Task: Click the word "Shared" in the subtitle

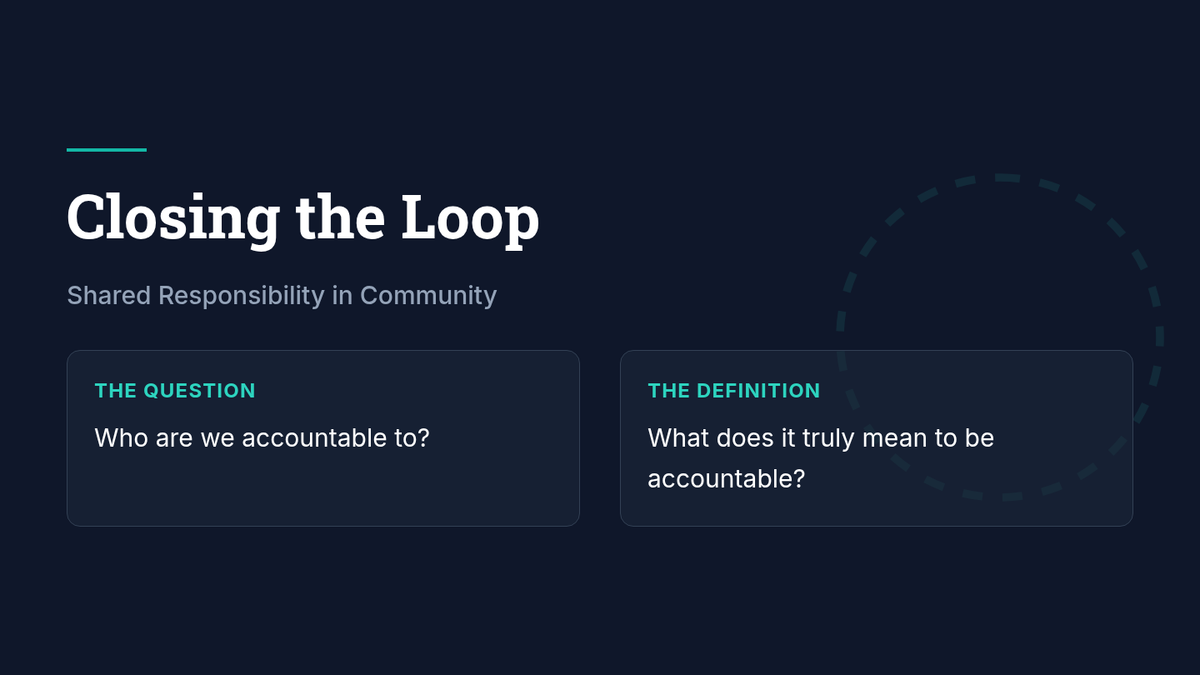Action: pos(109,296)
